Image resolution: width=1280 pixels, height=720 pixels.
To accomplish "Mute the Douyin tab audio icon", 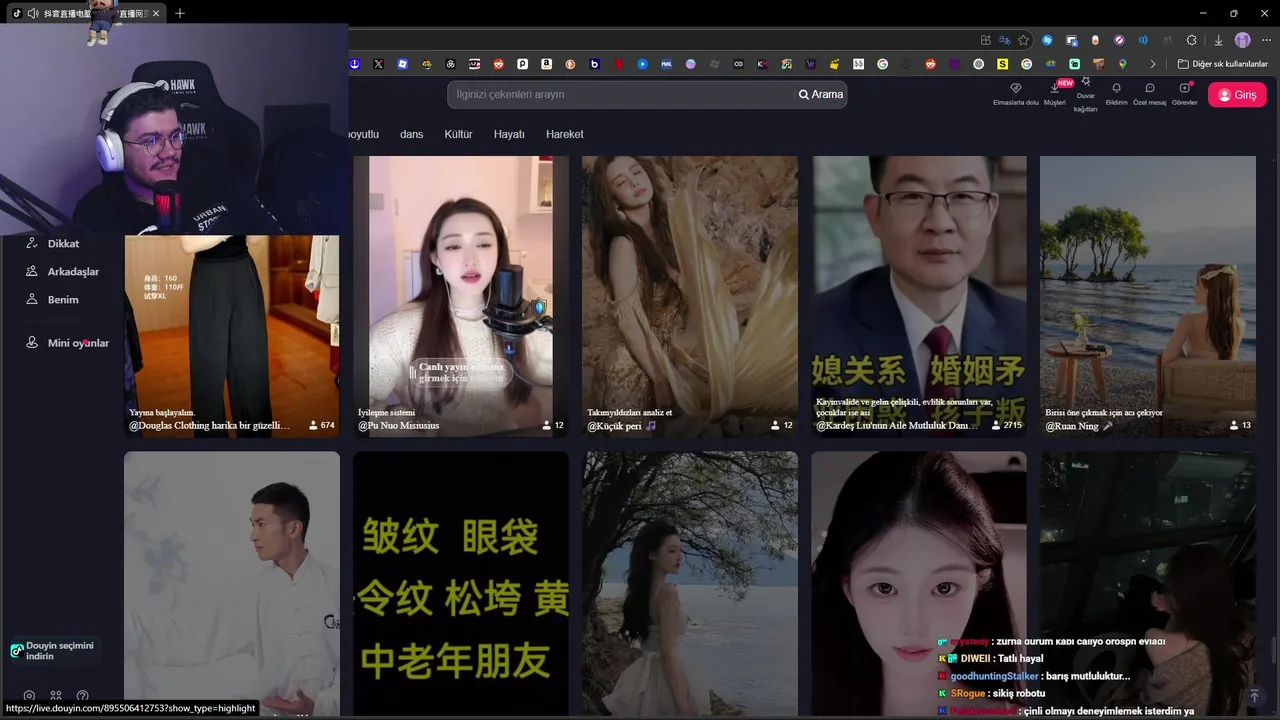I will [x=33, y=13].
